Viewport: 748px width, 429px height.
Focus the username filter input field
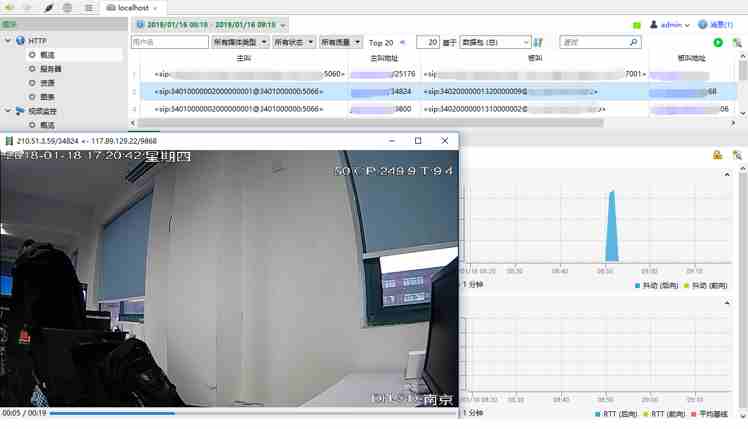point(170,42)
